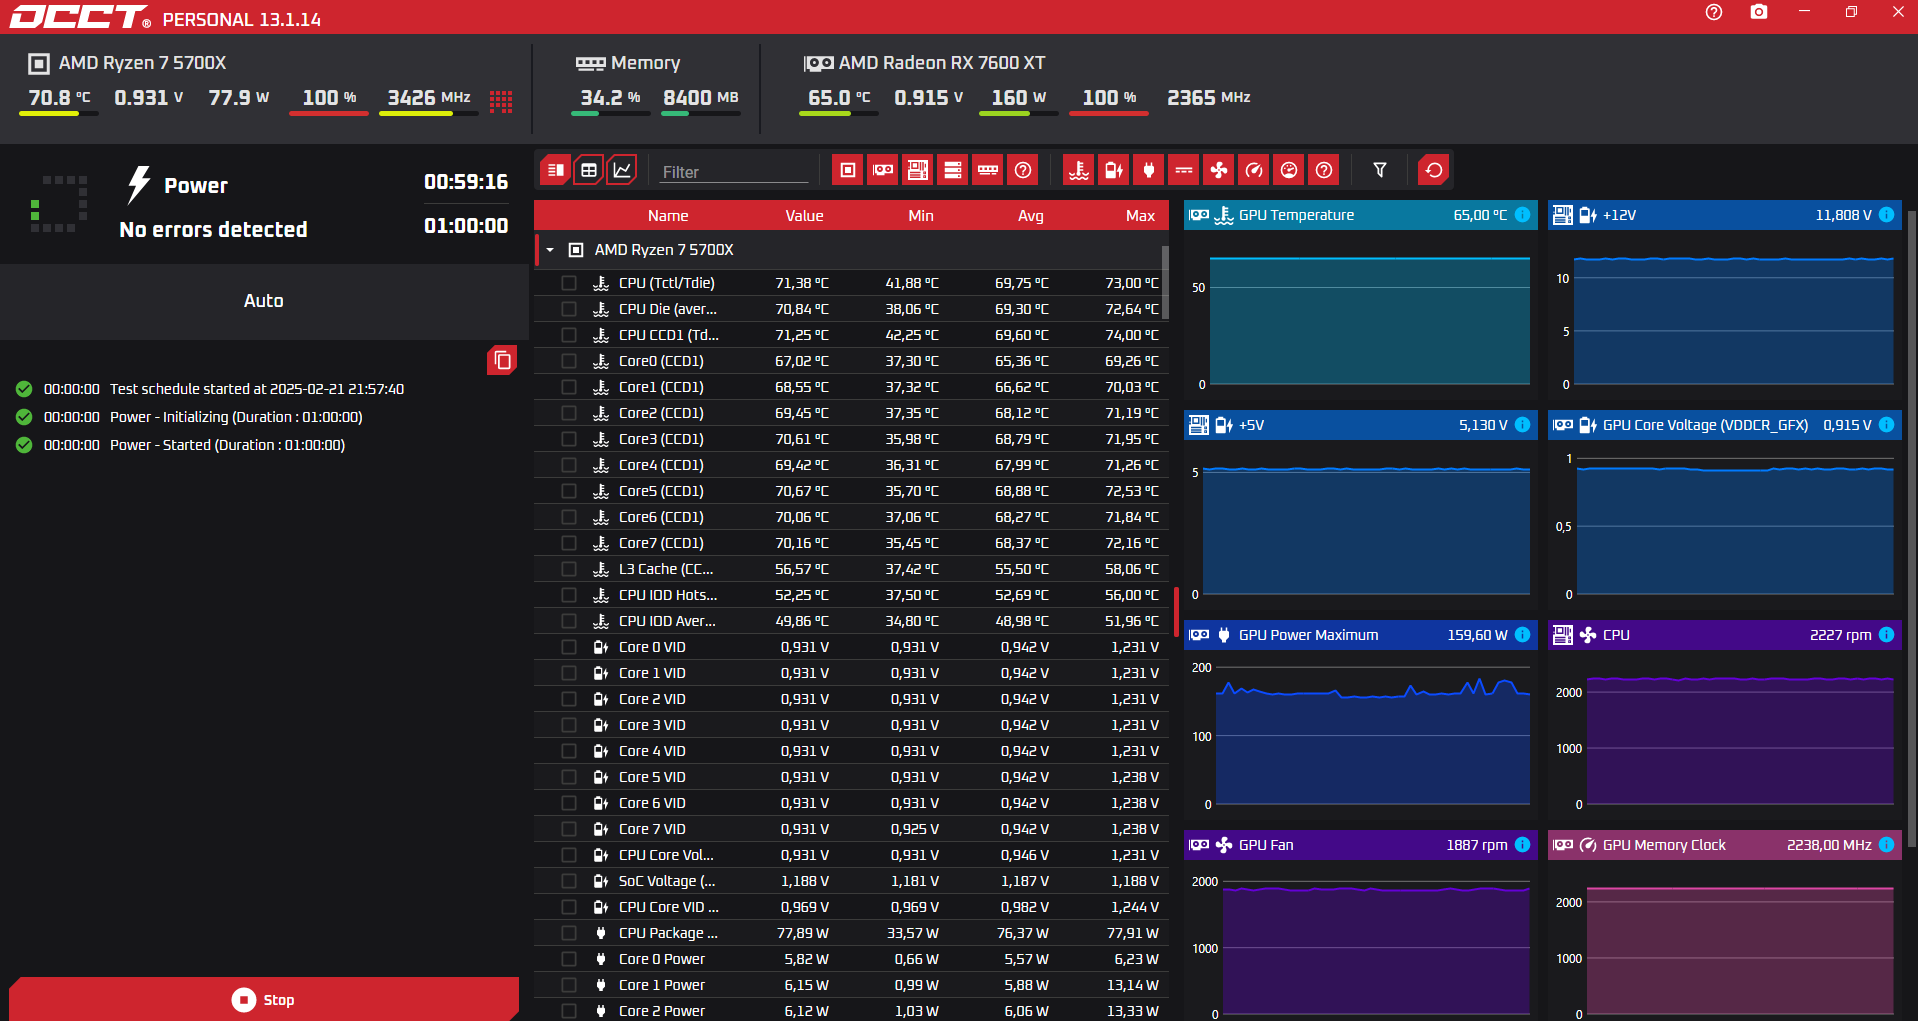Click the 'No errors detected' status text
Viewport: 1918px width, 1021px height.
(x=213, y=229)
